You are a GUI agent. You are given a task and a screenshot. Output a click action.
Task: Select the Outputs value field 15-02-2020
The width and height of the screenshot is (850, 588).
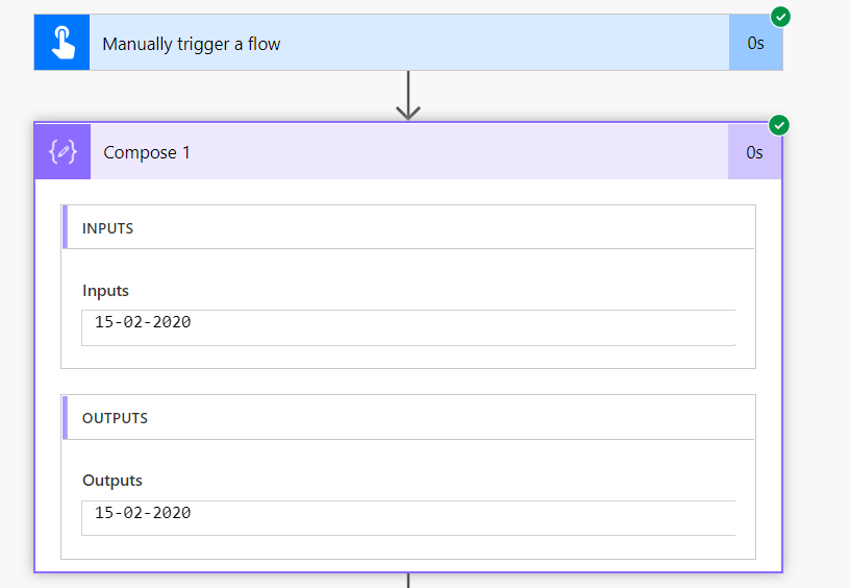(x=408, y=518)
